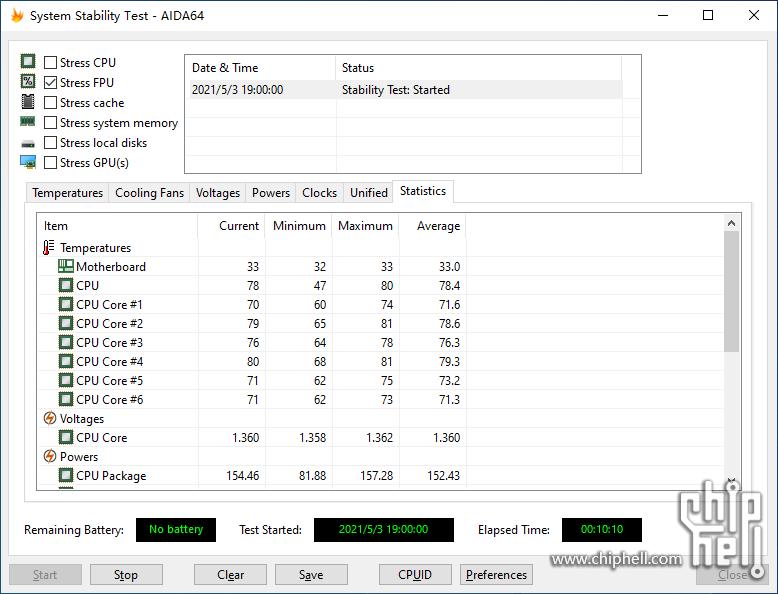Viewport: 778px width, 594px height.
Task: Click the greyed Start button
Action: point(45,575)
